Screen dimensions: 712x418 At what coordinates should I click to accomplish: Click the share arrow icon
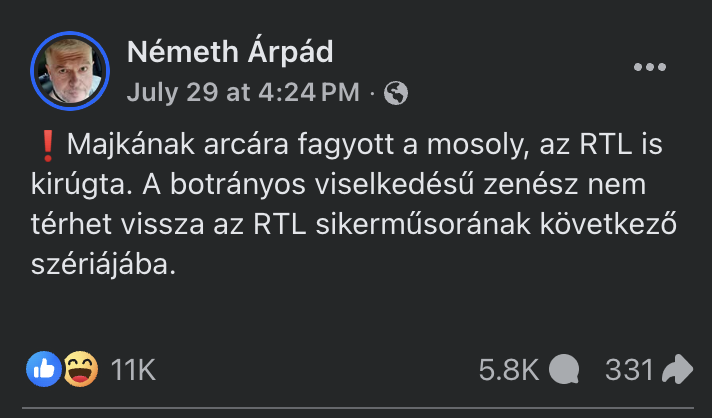(x=677, y=370)
